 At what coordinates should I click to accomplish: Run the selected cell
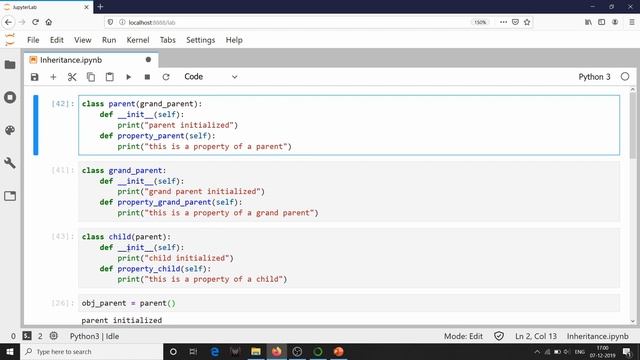128,77
